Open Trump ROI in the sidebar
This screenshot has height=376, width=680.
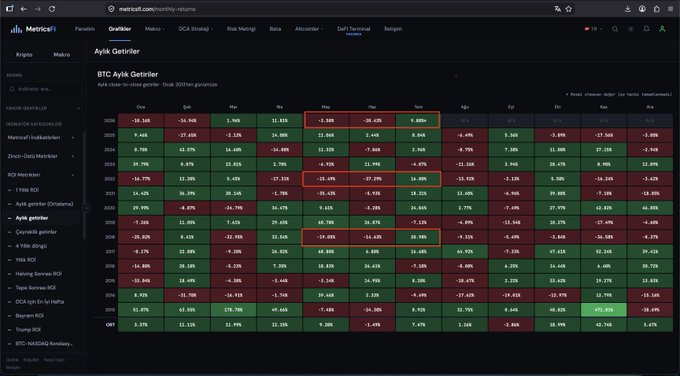[x=28, y=330]
